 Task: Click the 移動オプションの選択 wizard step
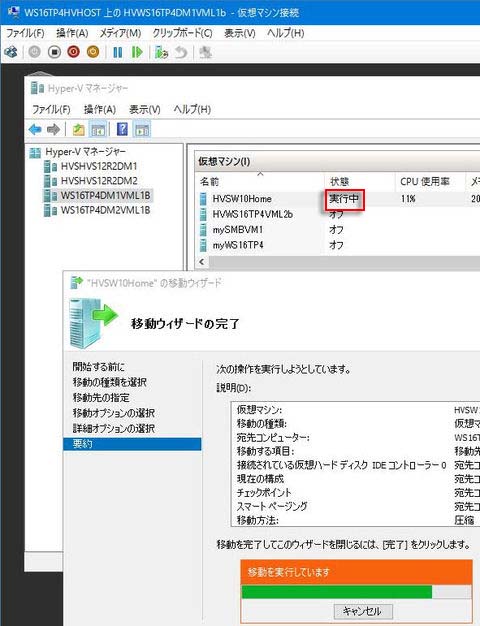[x=113, y=413]
